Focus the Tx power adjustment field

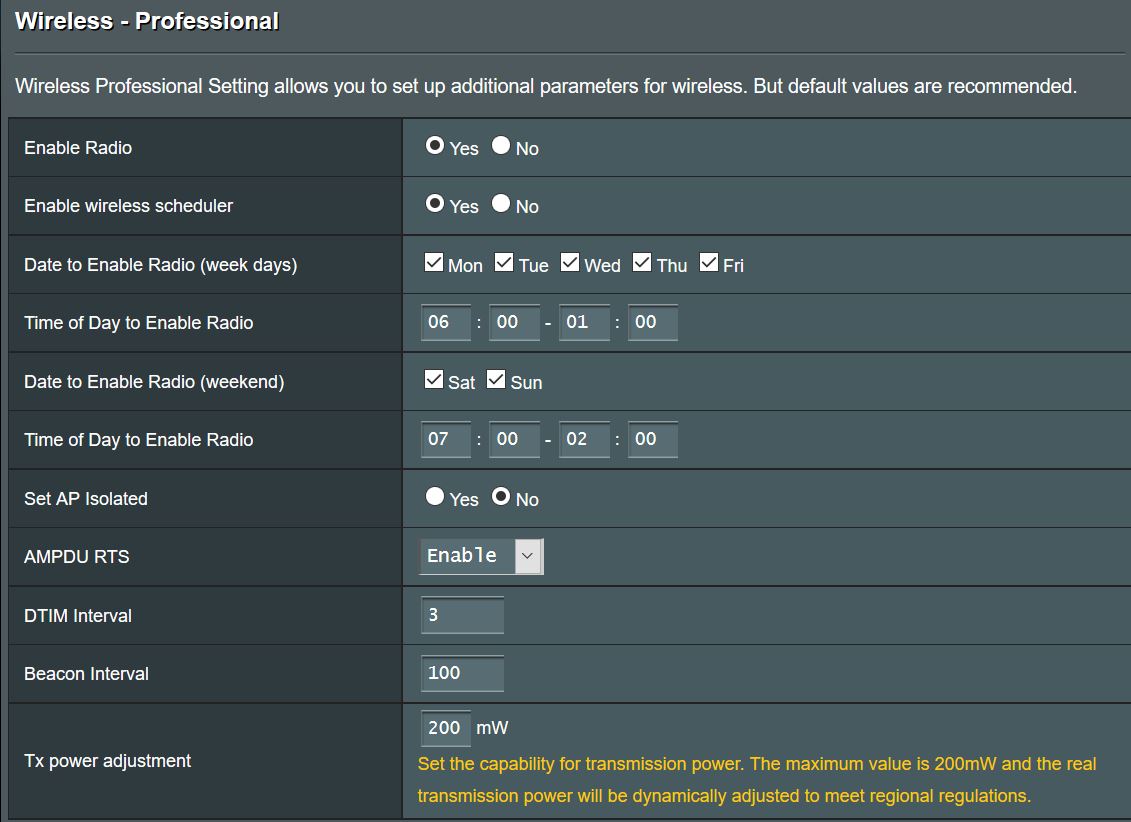[x=445, y=728]
